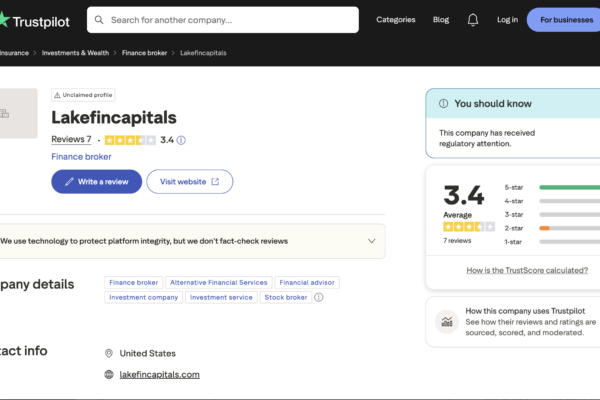This screenshot has height=400, width=600.
Task: Filter by the 1-star rating row
Action: pos(552,242)
